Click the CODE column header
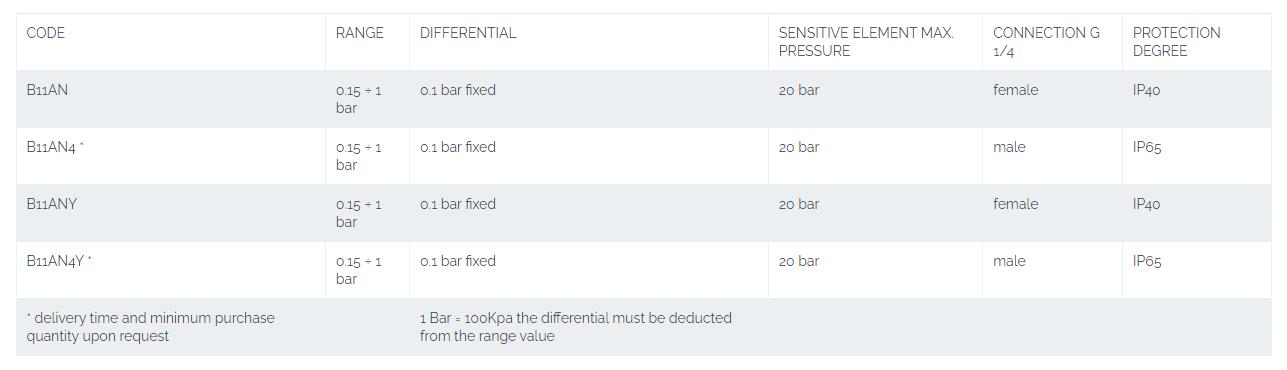This screenshot has width=1287, height=370. click(x=46, y=33)
